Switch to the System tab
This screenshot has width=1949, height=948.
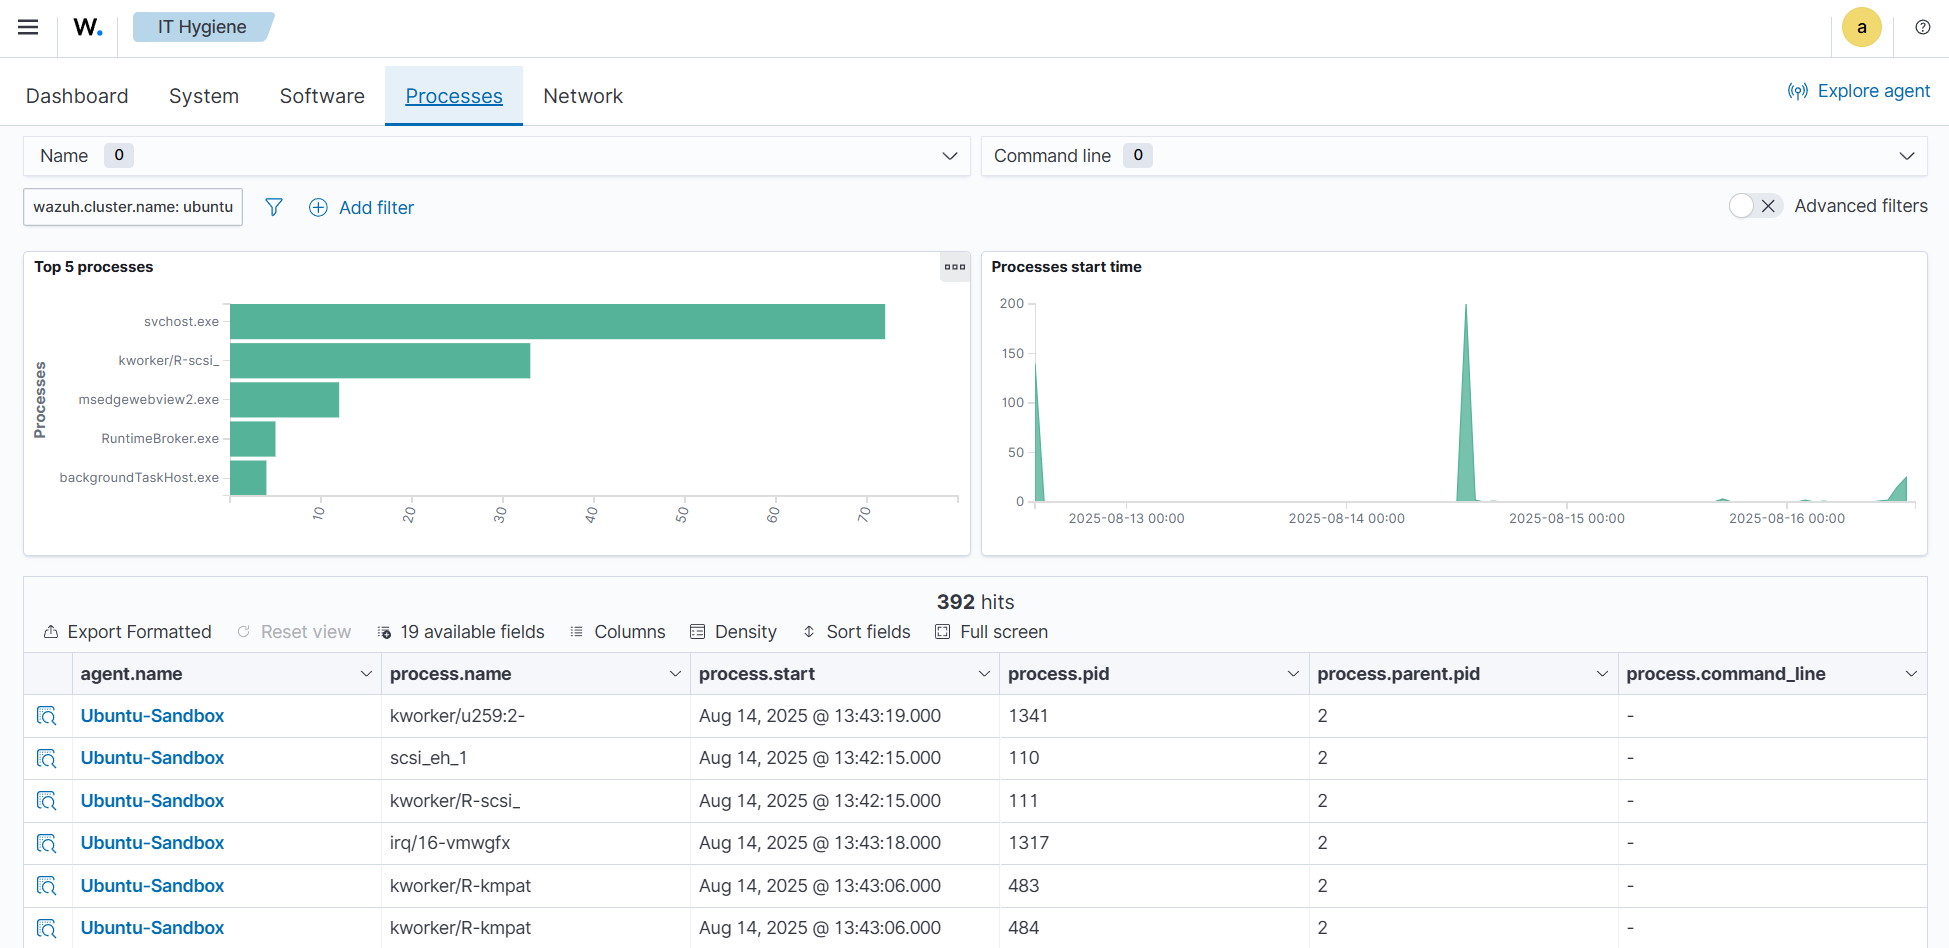click(x=204, y=95)
